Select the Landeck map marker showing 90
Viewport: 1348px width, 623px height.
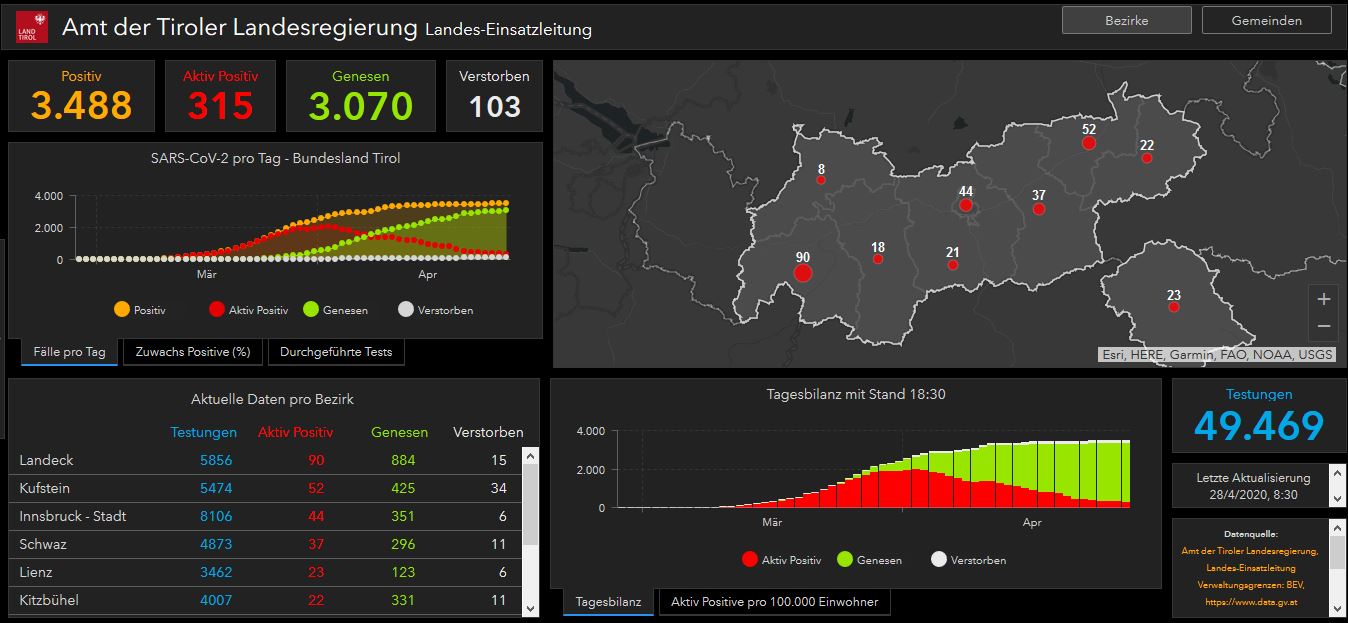(803, 273)
